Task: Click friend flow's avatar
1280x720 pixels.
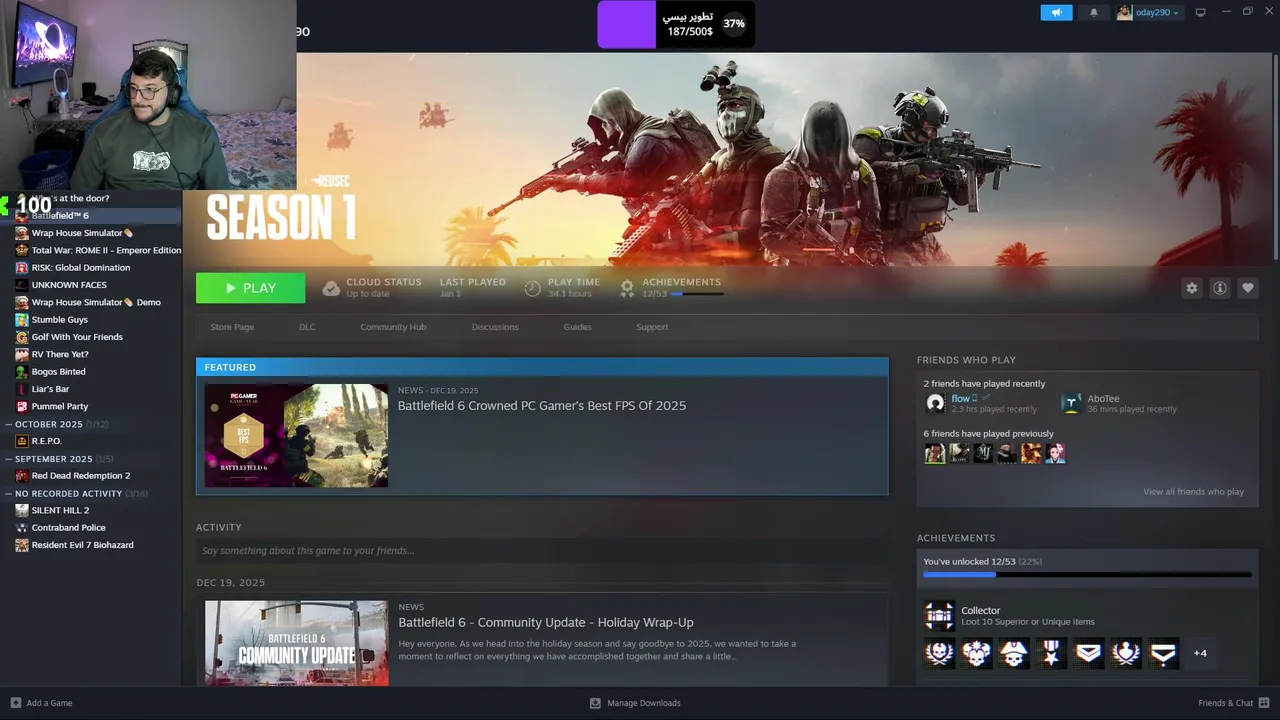Action: coord(935,403)
